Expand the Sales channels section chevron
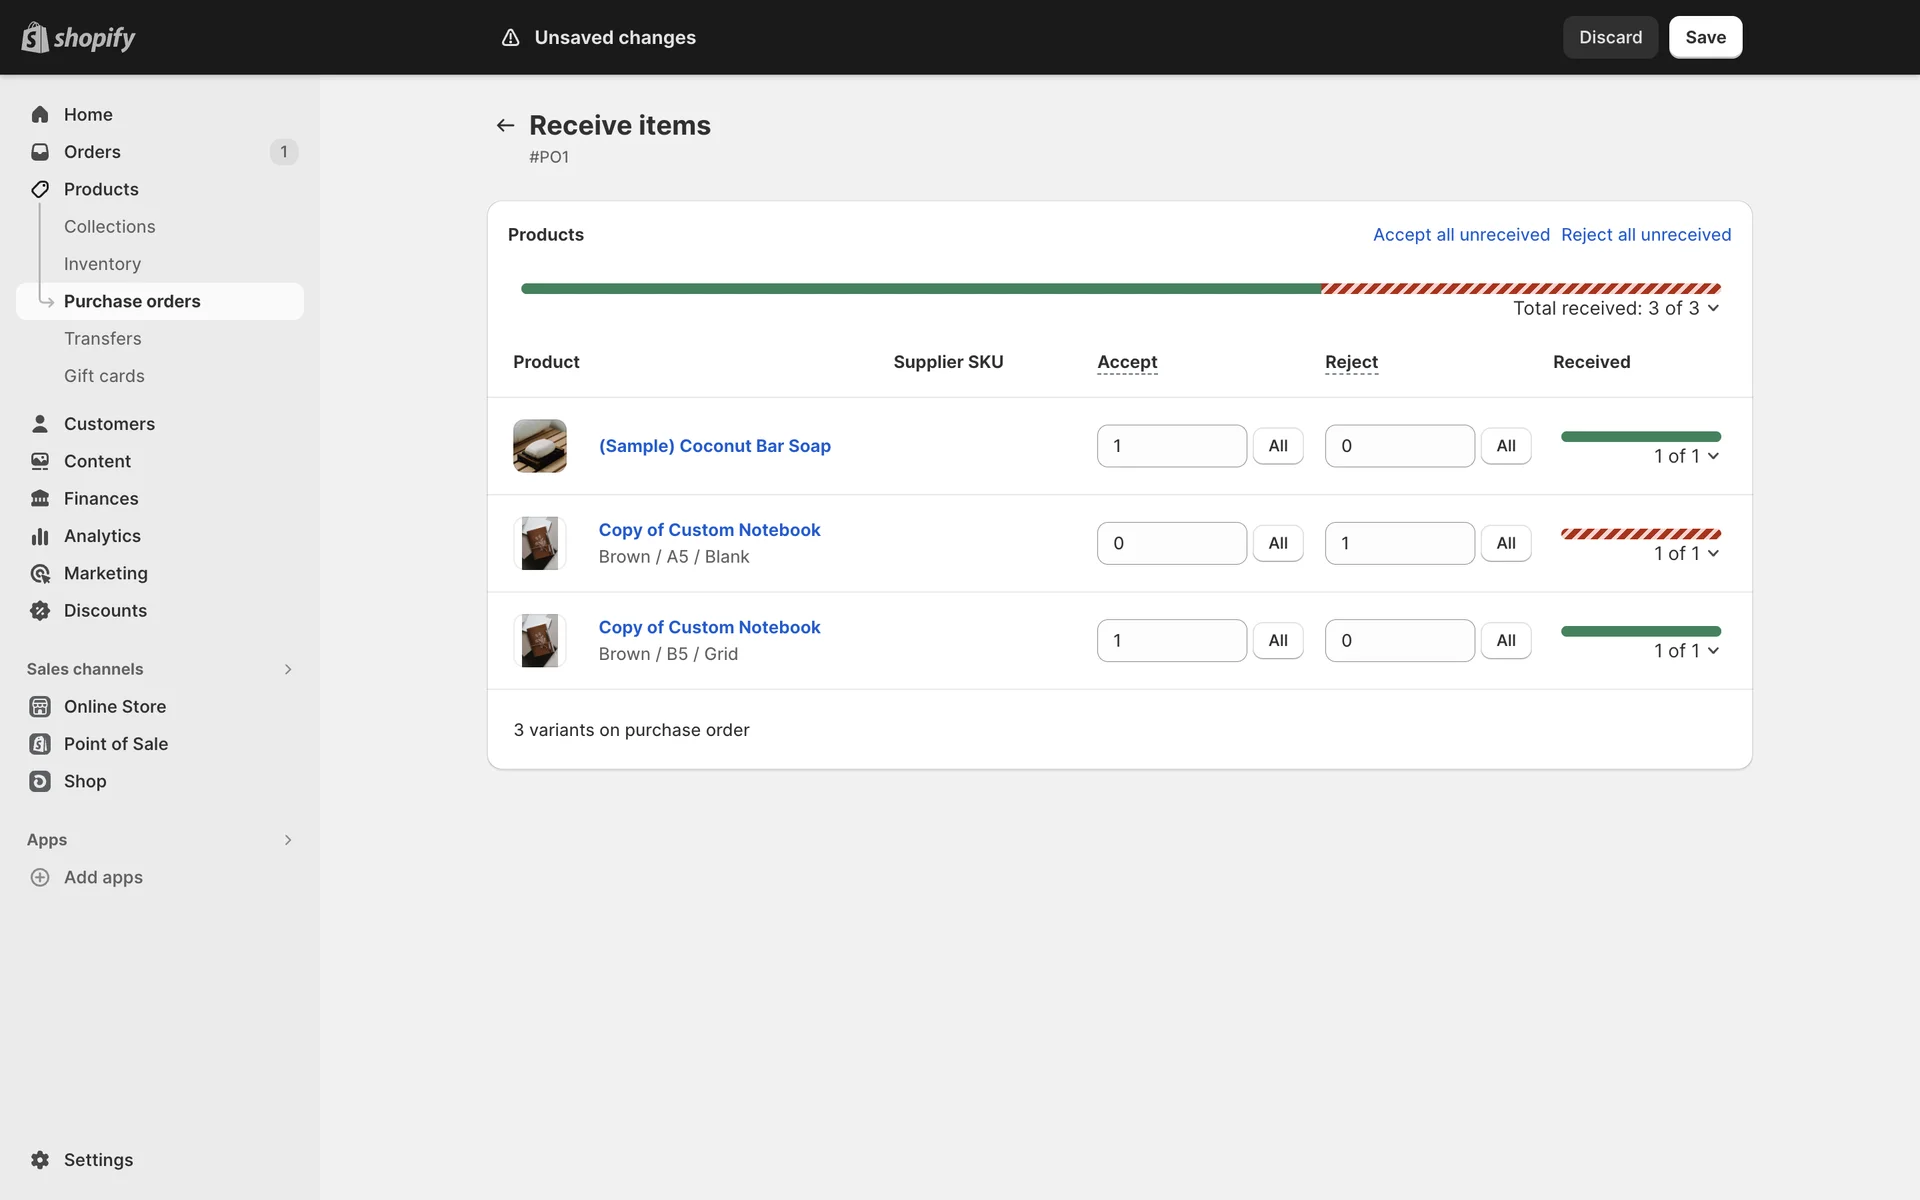The width and height of the screenshot is (1920, 1200). click(x=288, y=669)
